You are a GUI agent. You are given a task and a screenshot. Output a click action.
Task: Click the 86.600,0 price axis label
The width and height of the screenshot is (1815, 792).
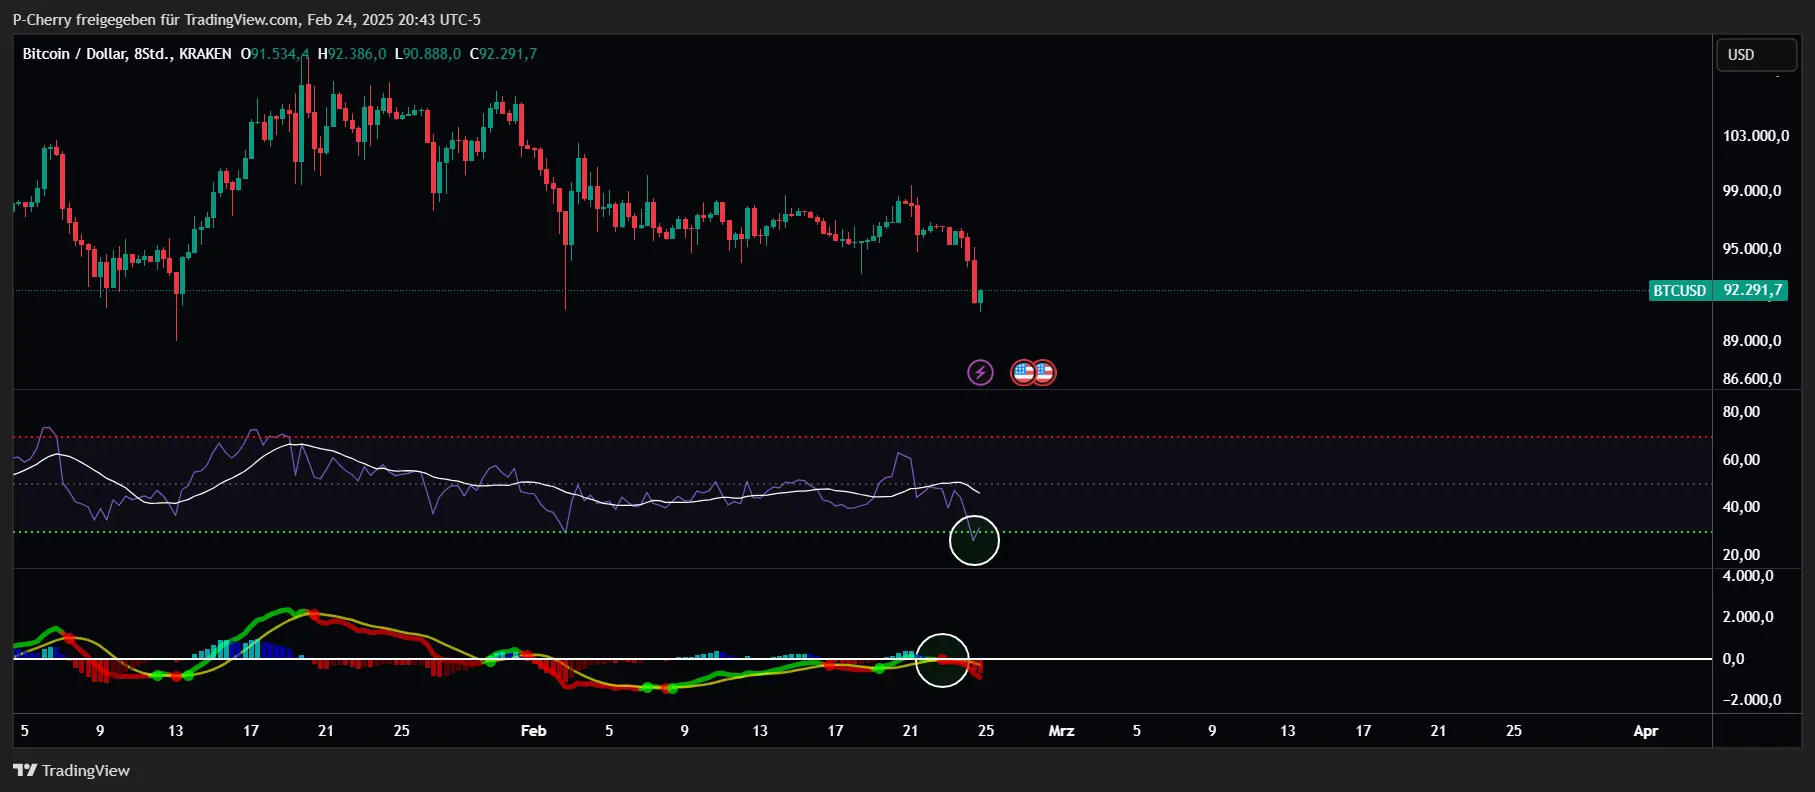tap(1752, 379)
